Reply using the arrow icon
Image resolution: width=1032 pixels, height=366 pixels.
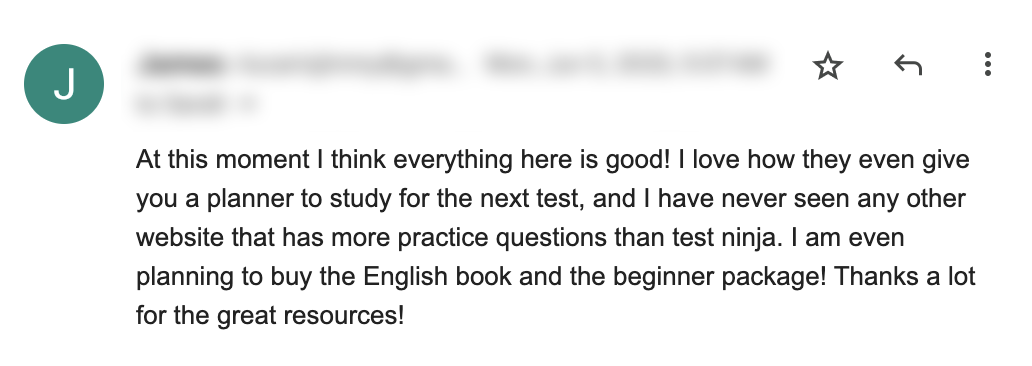click(908, 65)
